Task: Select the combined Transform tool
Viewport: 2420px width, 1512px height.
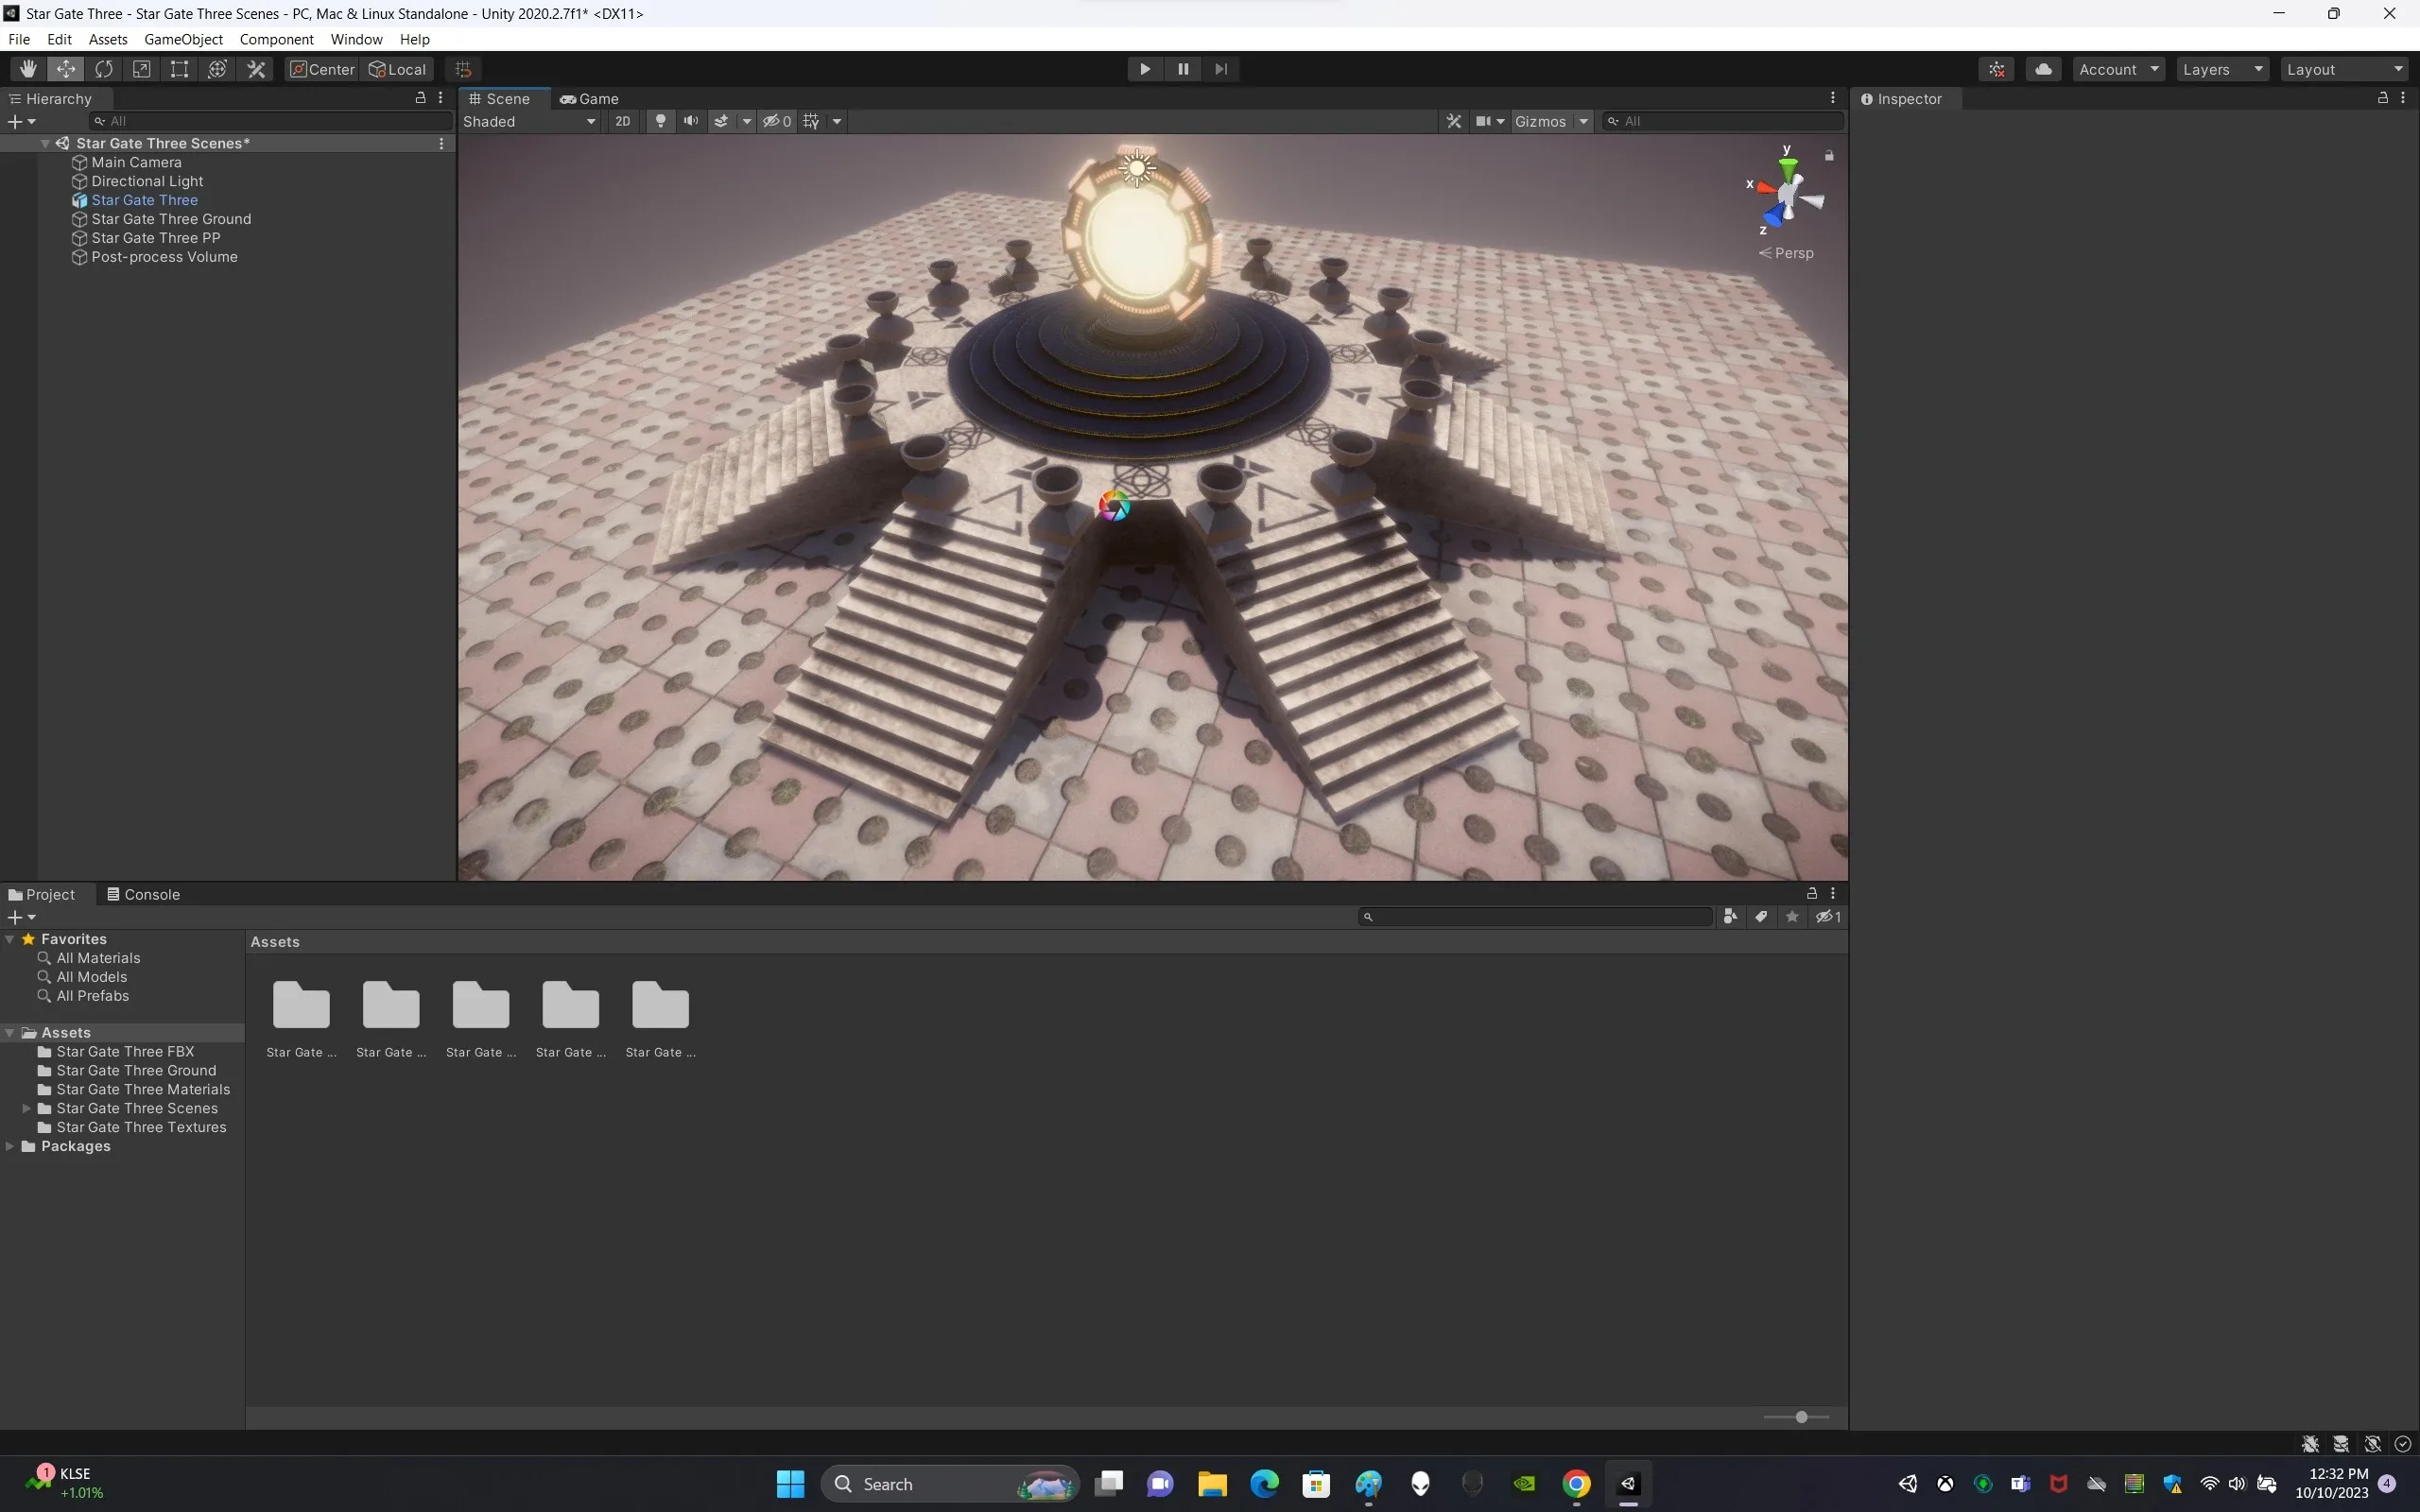Action: click(218, 69)
